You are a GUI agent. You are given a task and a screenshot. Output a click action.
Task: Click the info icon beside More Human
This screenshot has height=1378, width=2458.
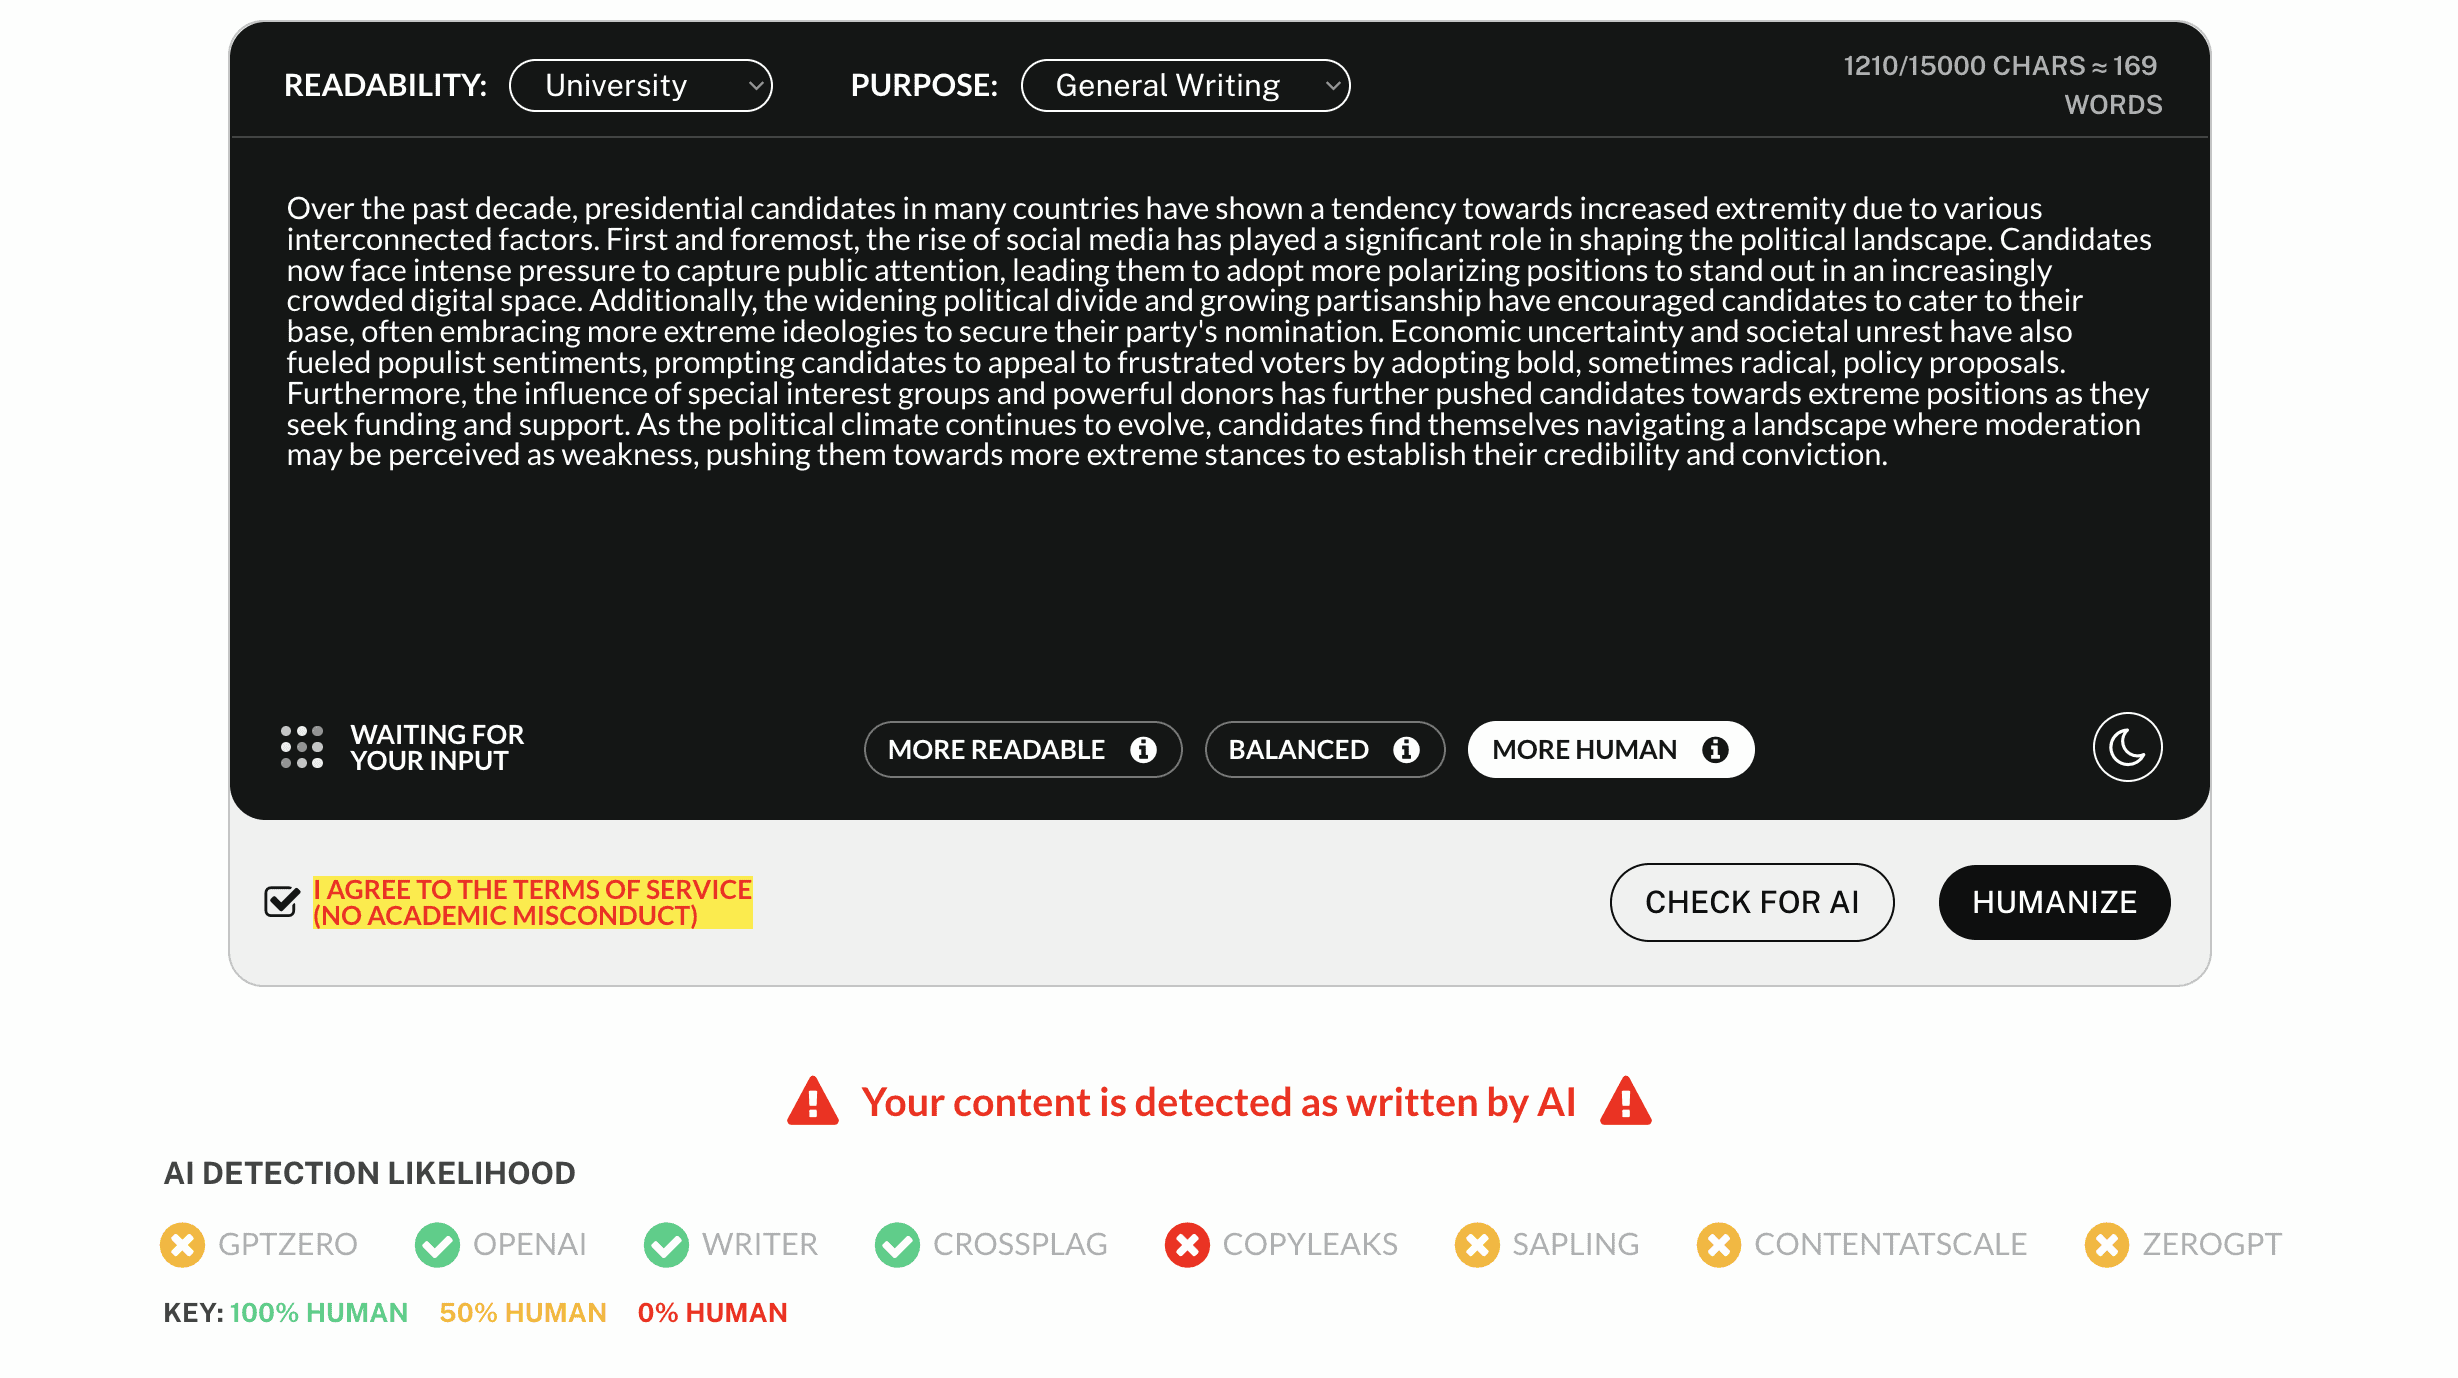[1715, 749]
